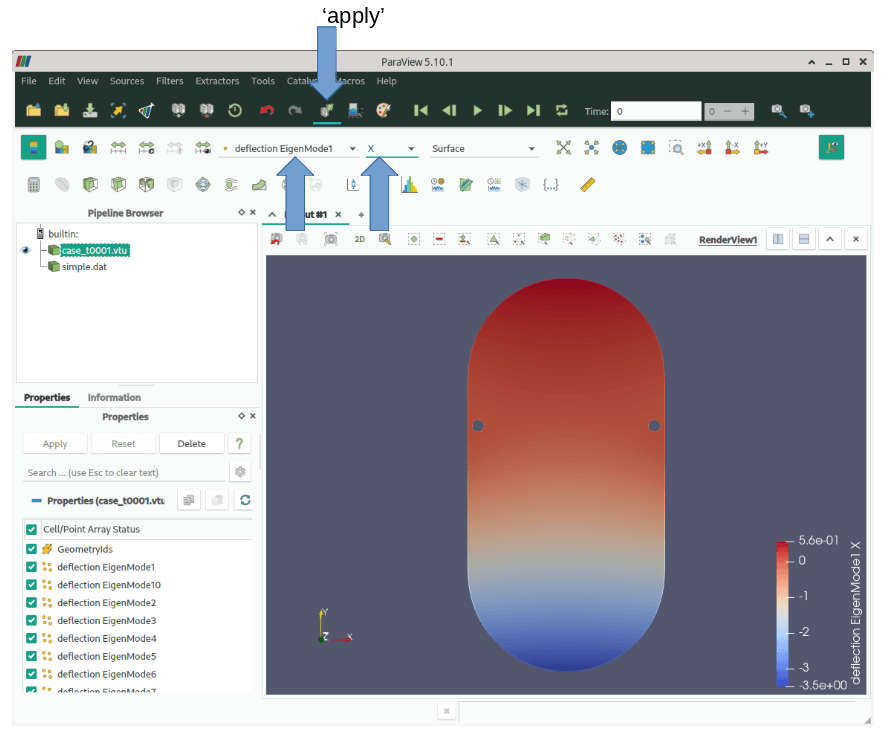
Task: Click the Edit Color Map icon
Action: click(61, 148)
